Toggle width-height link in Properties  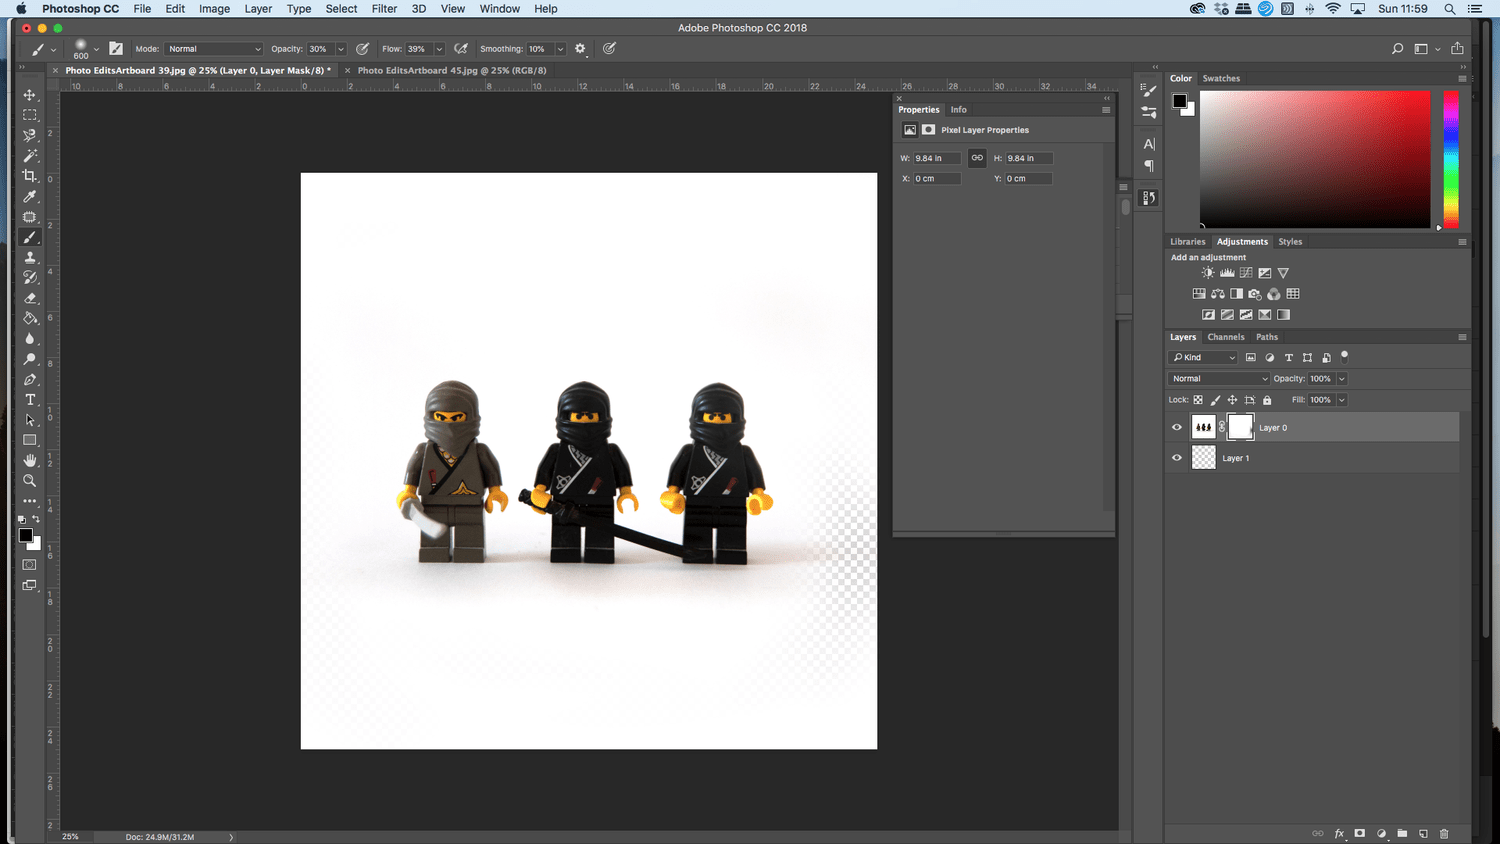977,158
